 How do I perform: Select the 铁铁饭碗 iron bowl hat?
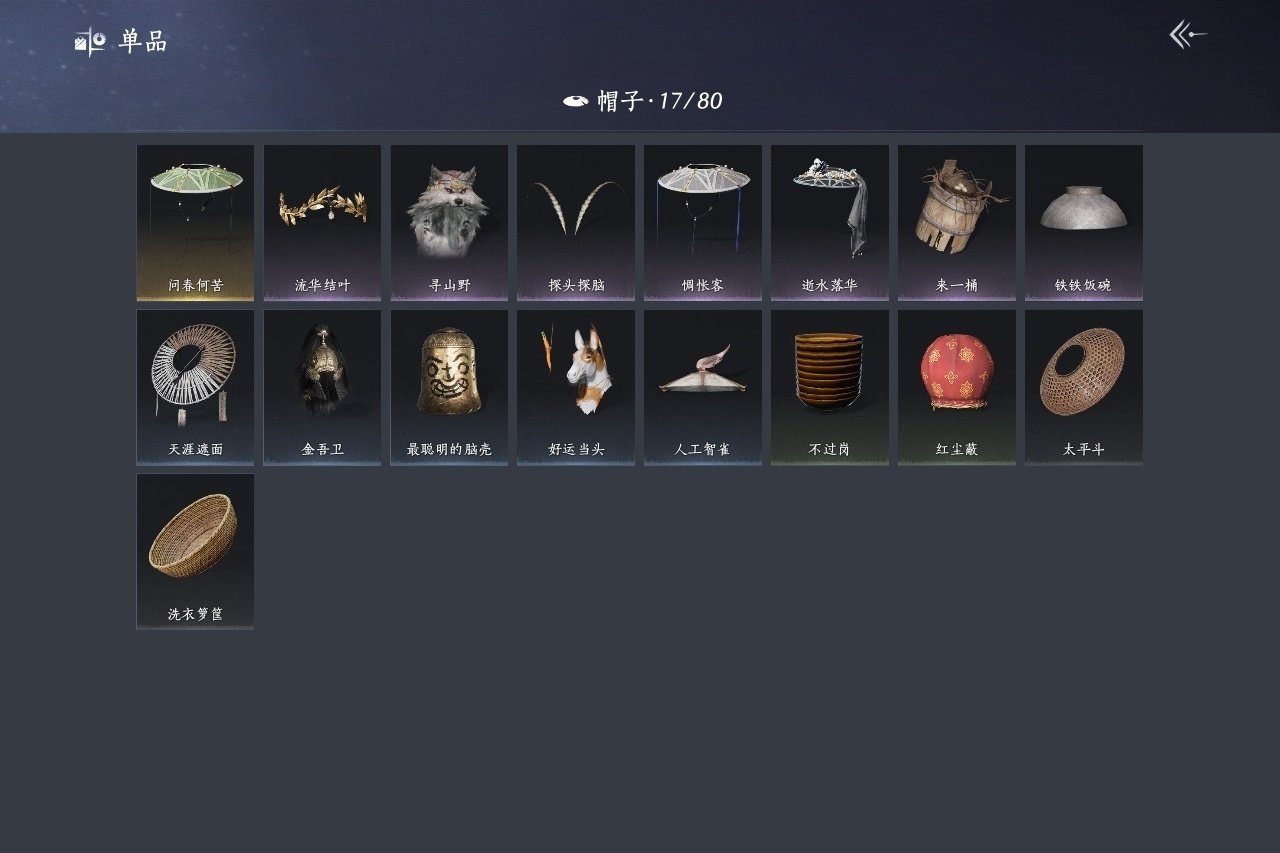[x=1084, y=223]
